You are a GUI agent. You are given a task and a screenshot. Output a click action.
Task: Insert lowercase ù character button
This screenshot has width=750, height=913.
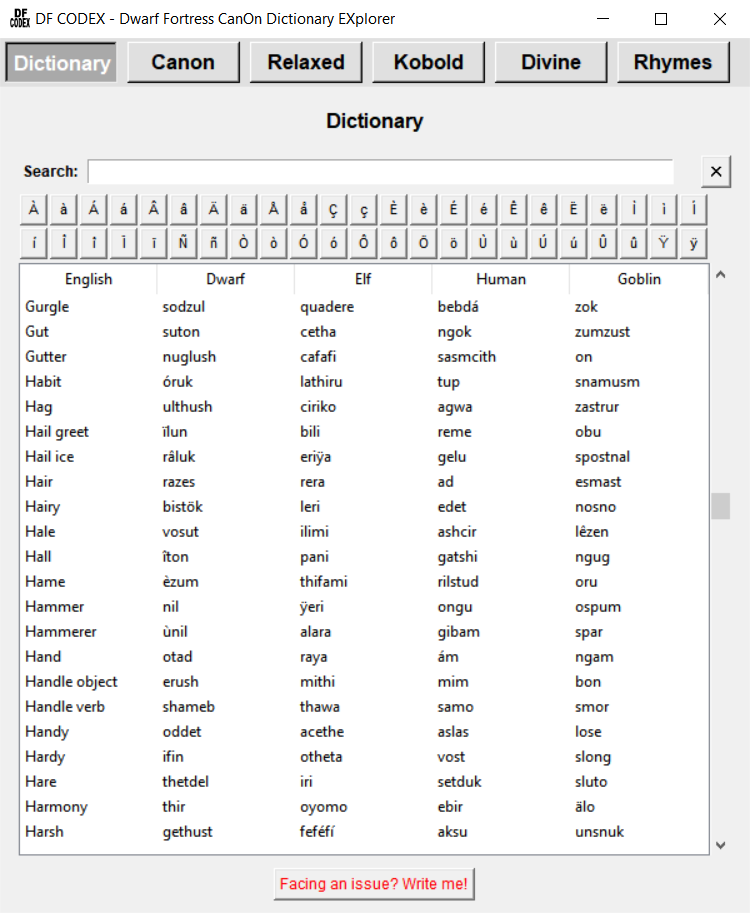point(513,243)
